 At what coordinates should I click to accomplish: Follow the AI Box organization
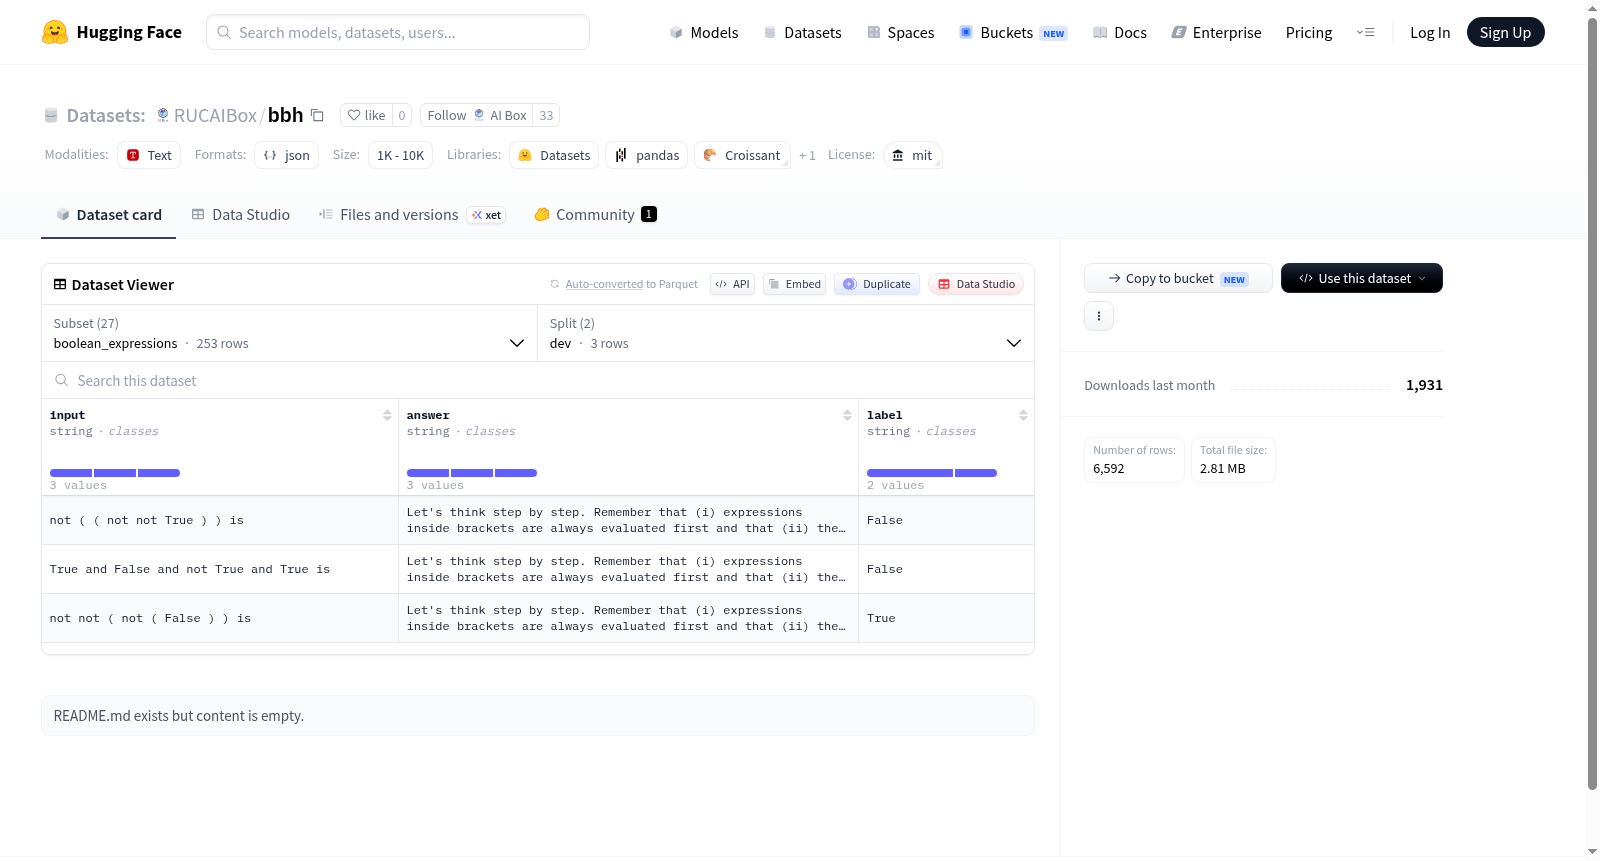point(477,115)
